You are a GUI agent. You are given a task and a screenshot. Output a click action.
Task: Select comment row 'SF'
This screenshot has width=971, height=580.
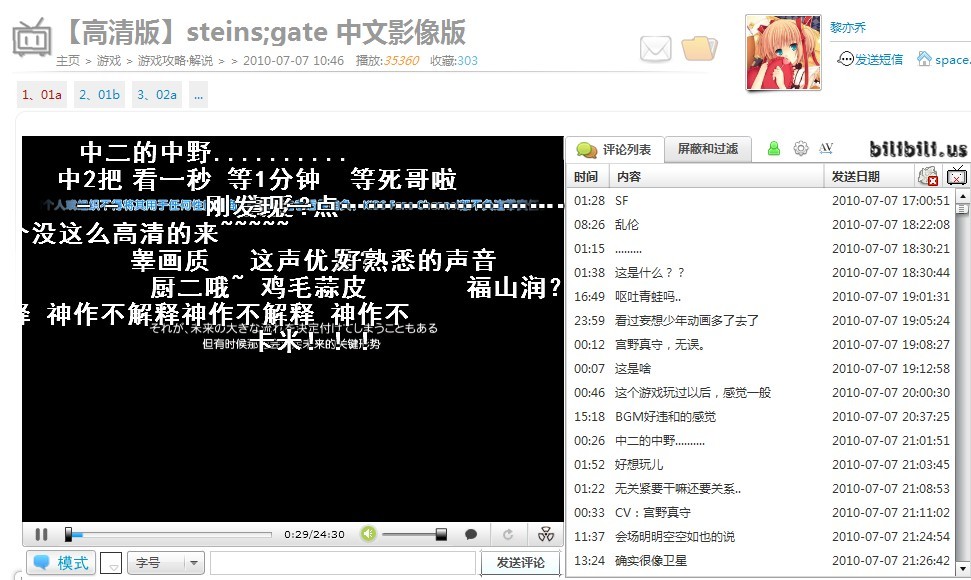761,201
